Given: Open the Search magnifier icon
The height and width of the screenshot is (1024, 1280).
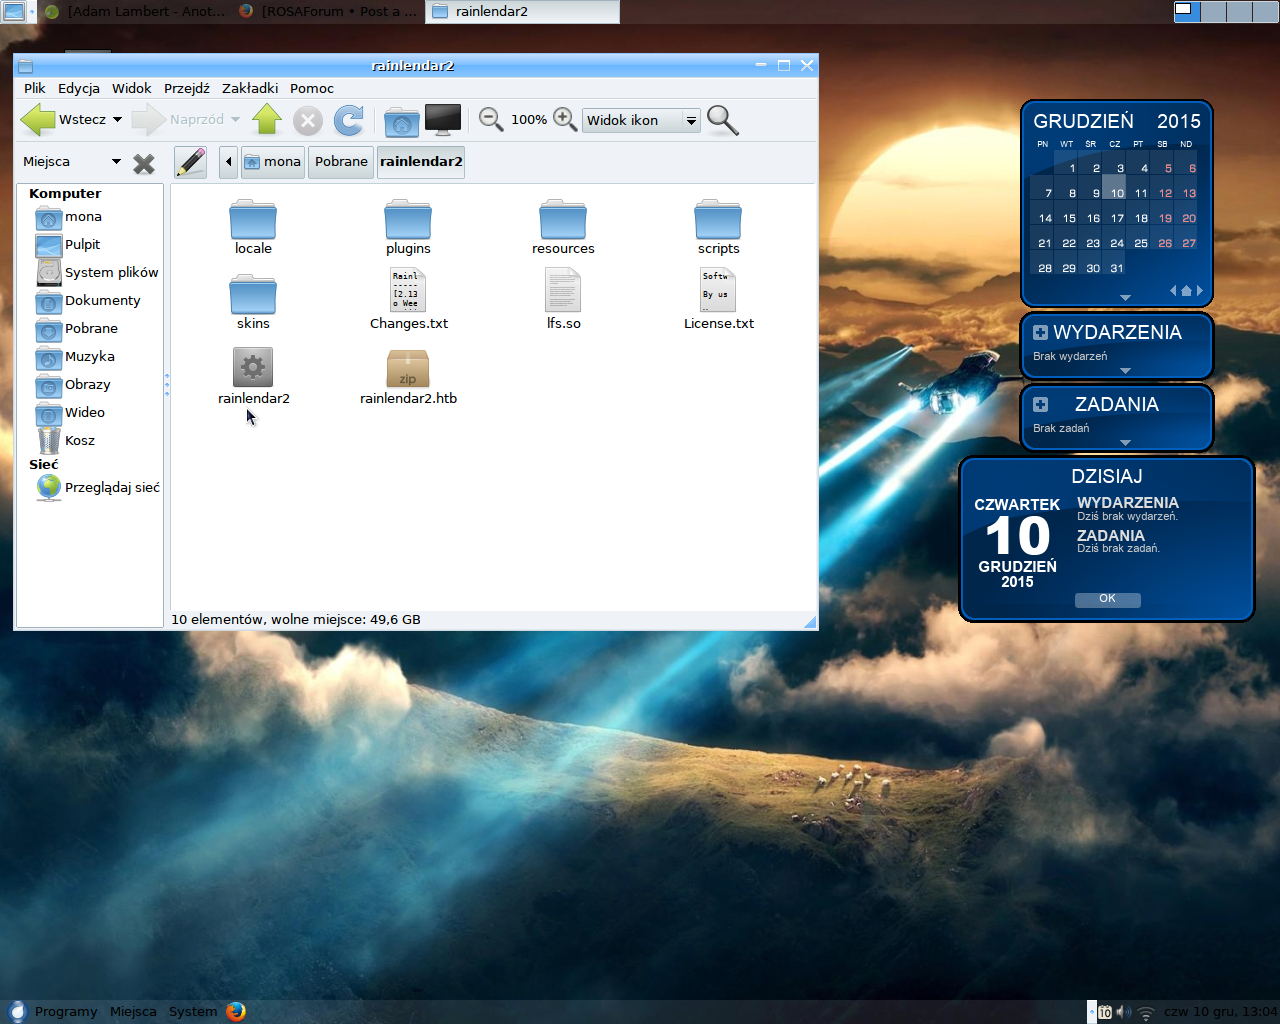Looking at the screenshot, I should (x=722, y=120).
